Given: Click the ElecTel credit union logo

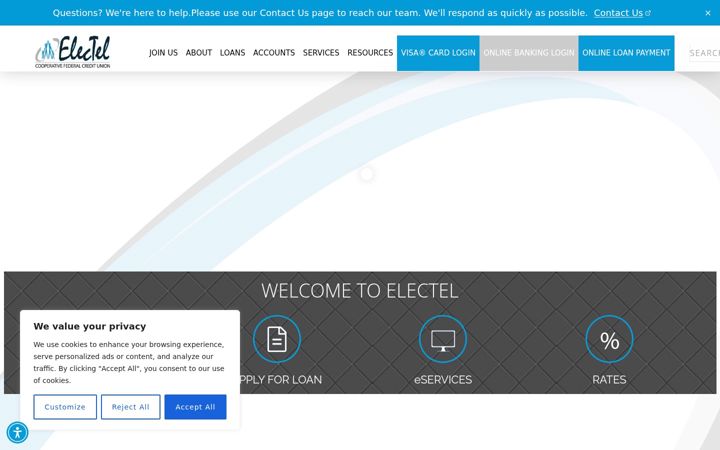Looking at the screenshot, I should [73, 52].
